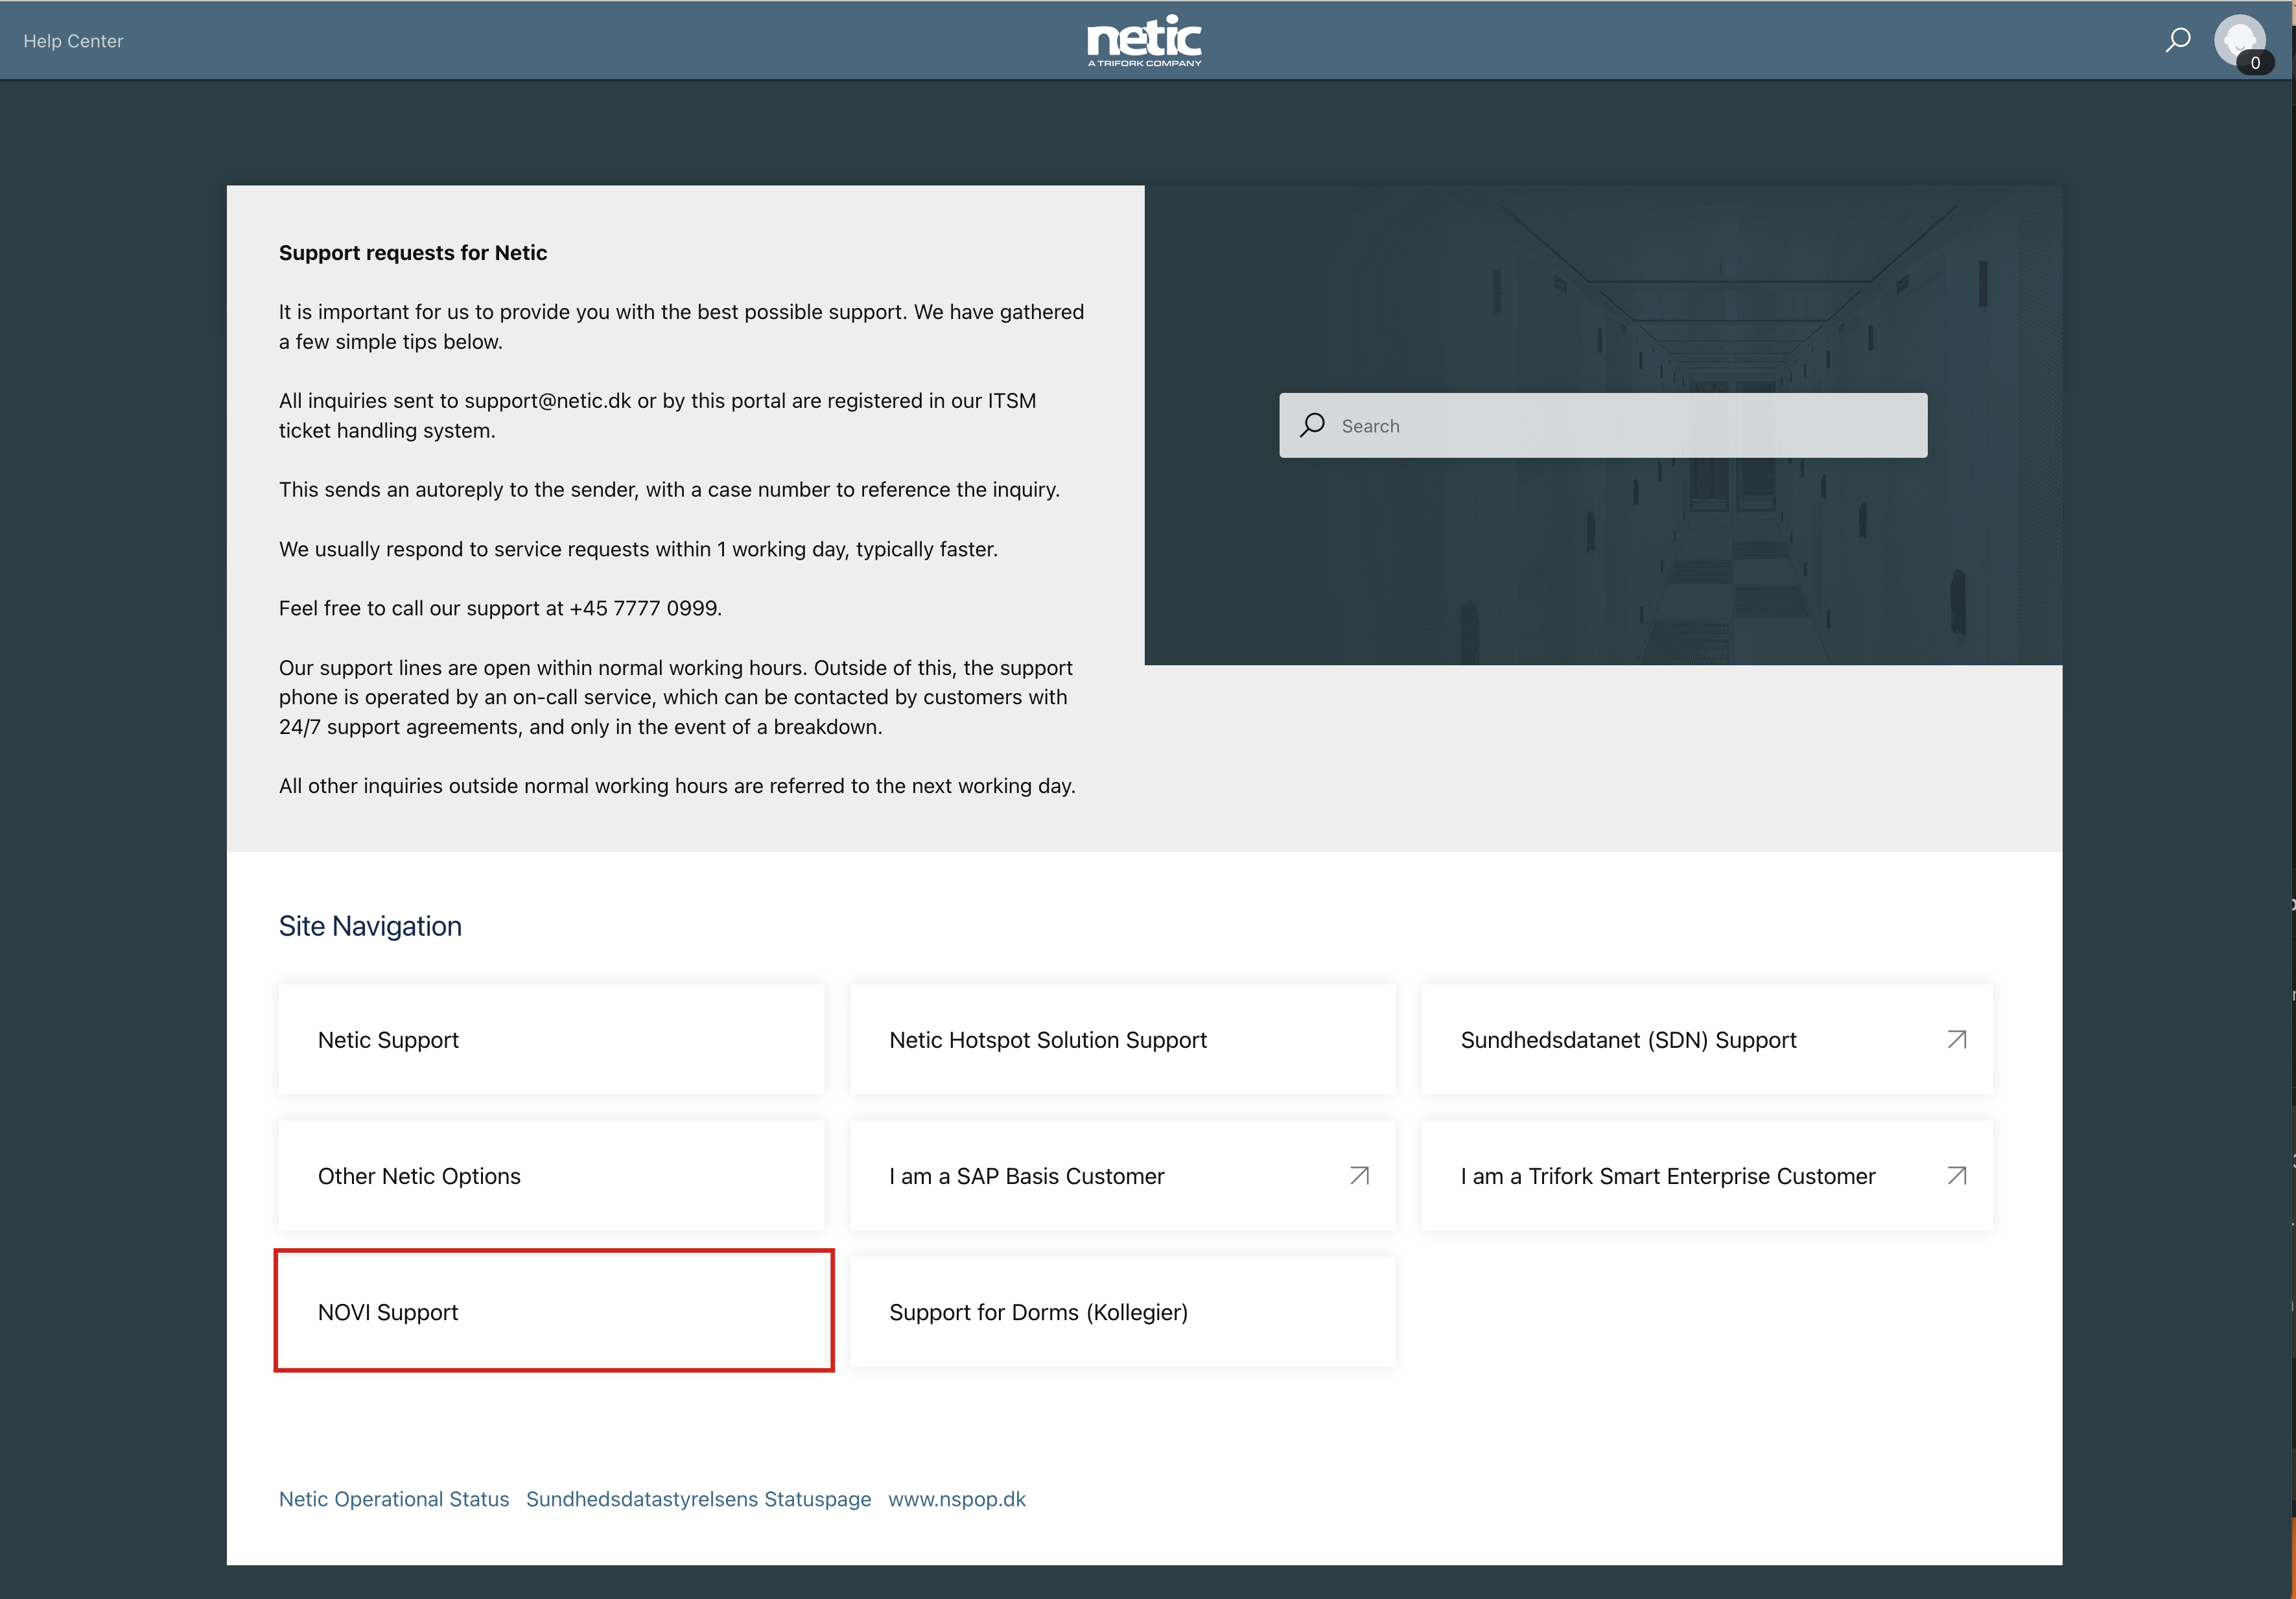Click external arrow on Trifork Smart Enterprise card
This screenshot has height=1599, width=2296.
pos(1956,1175)
